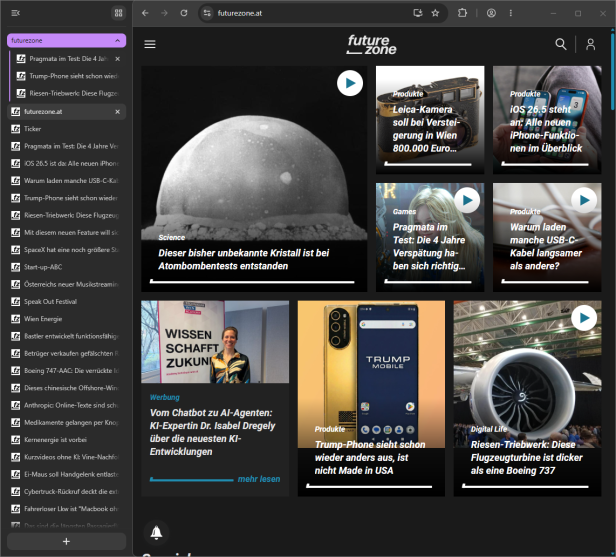Close the Pragmata im Test grouped tab
This screenshot has height=557, width=616.
coord(117,59)
